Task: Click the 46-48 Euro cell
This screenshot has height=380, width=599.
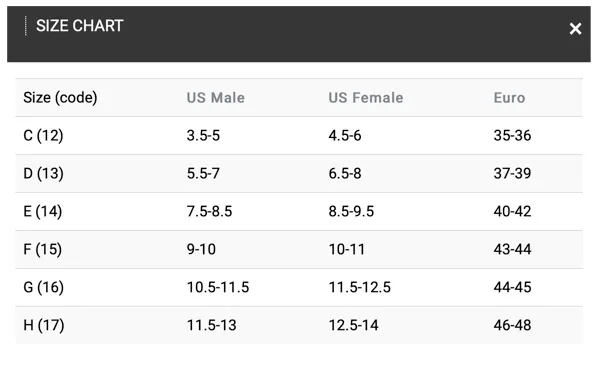Action: click(512, 325)
